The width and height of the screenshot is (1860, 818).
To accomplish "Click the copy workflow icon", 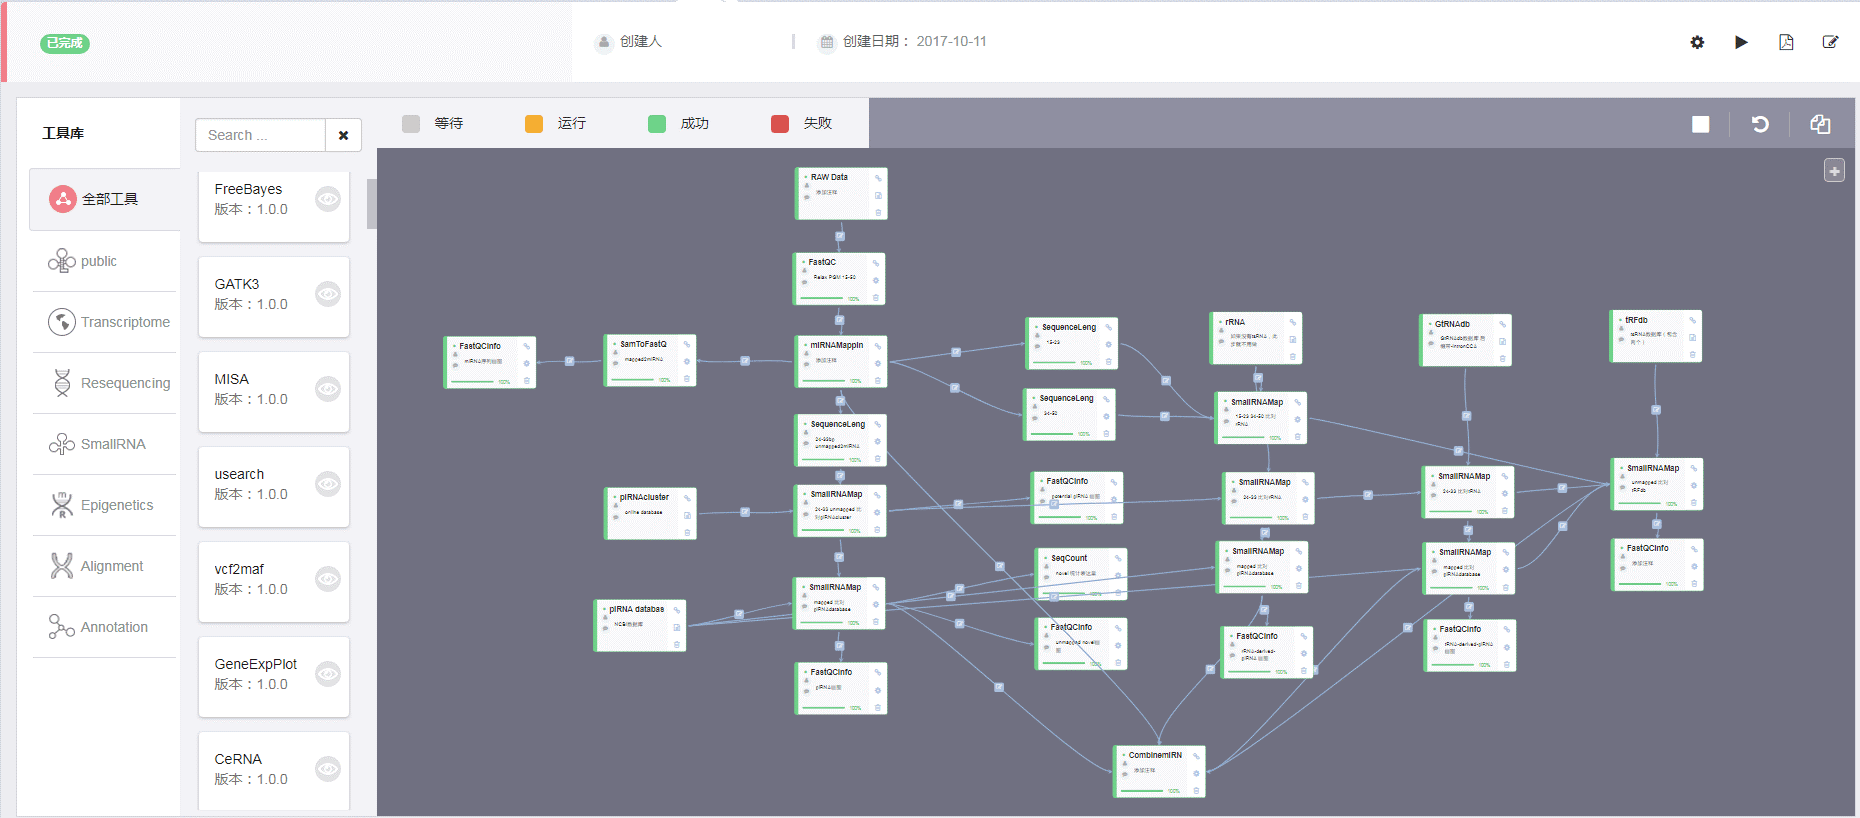I will tap(1820, 124).
